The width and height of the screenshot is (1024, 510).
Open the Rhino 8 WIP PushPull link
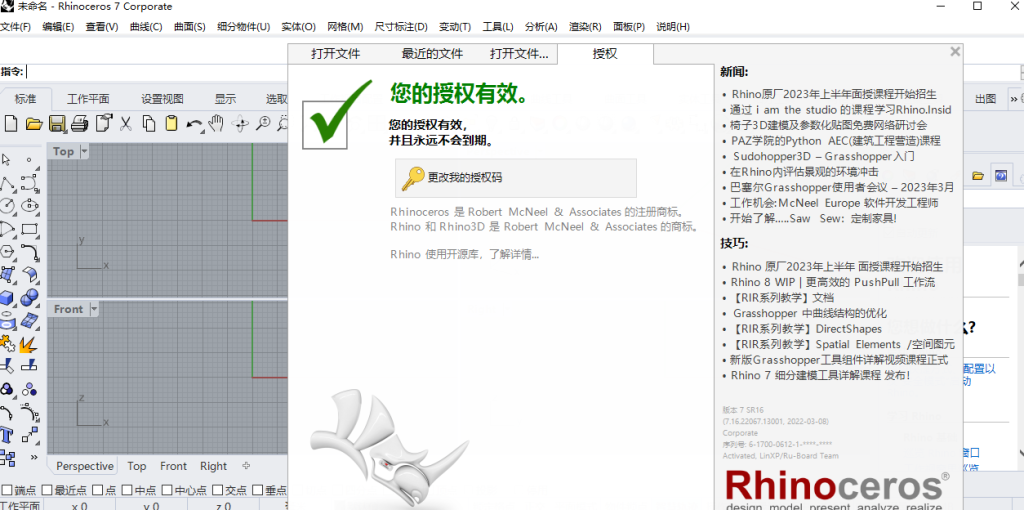(x=833, y=282)
